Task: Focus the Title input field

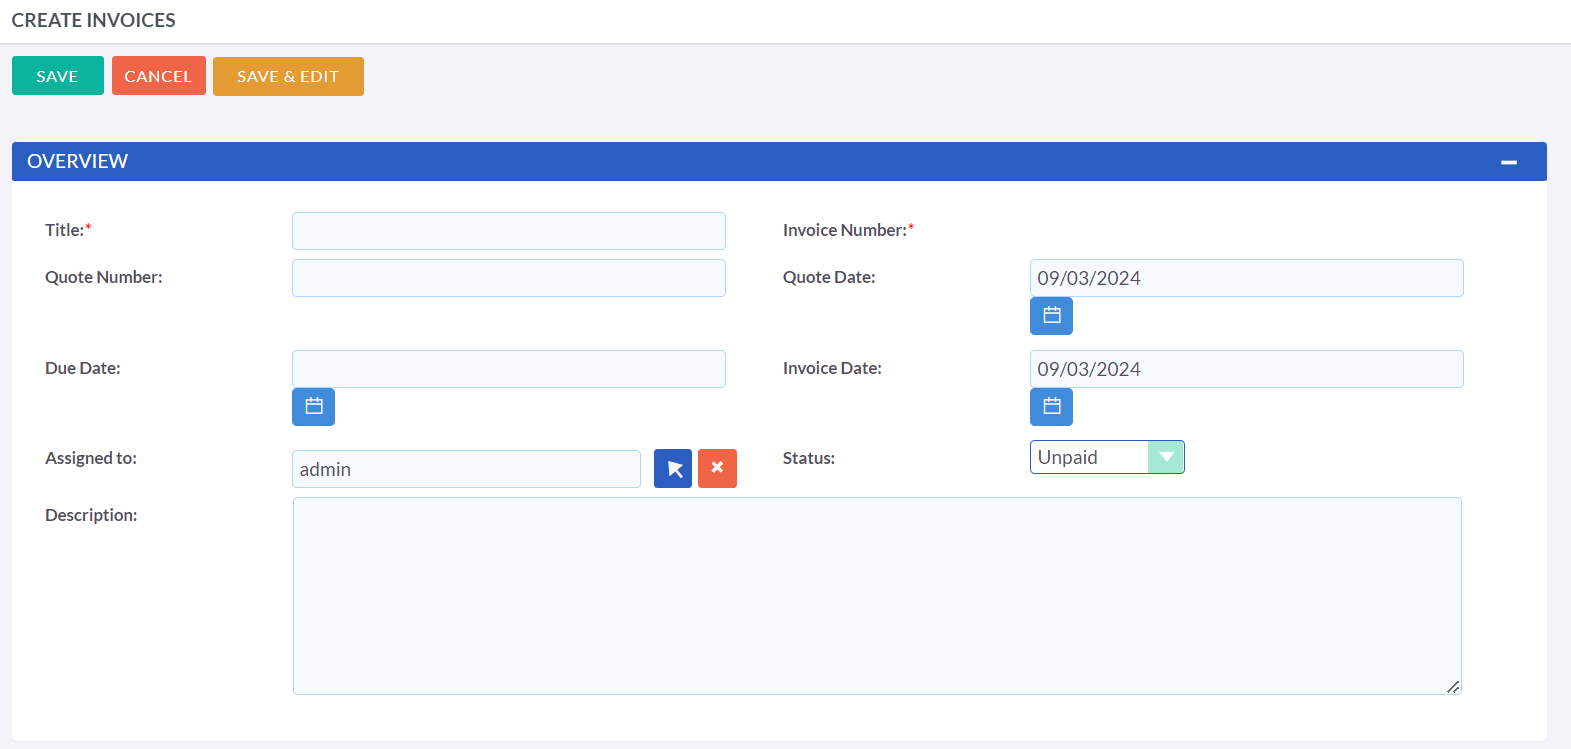Action: coord(508,231)
